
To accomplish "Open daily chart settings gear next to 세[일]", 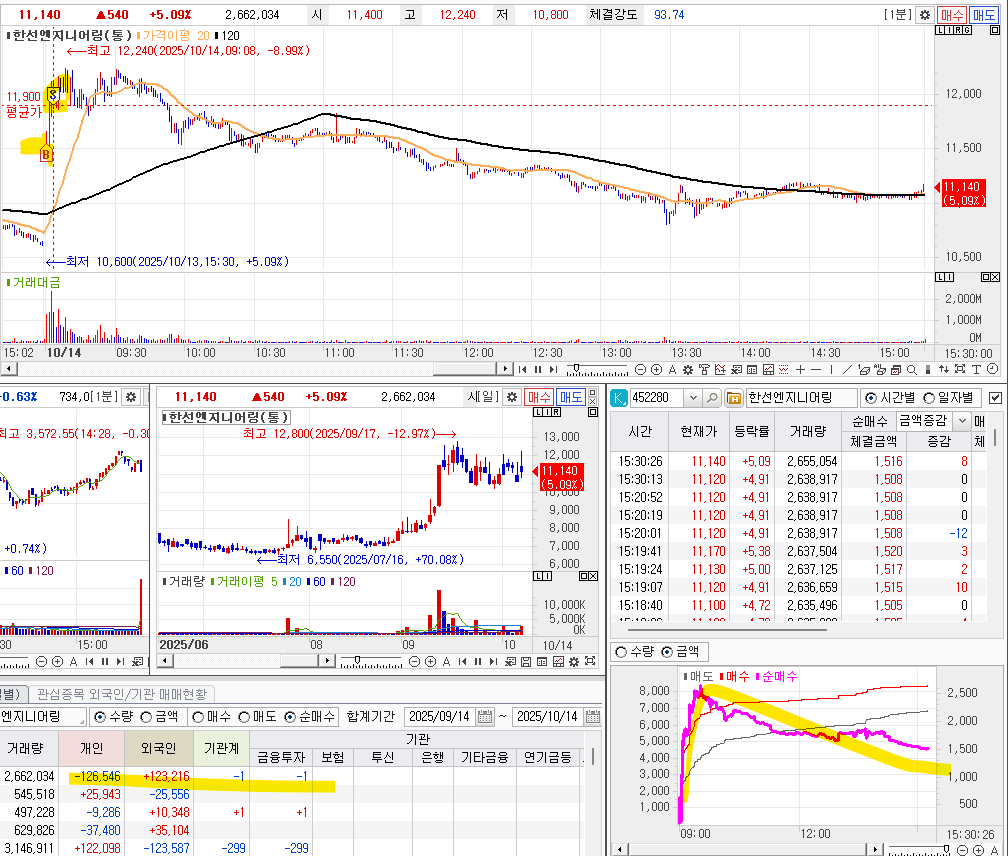I will (512, 397).
